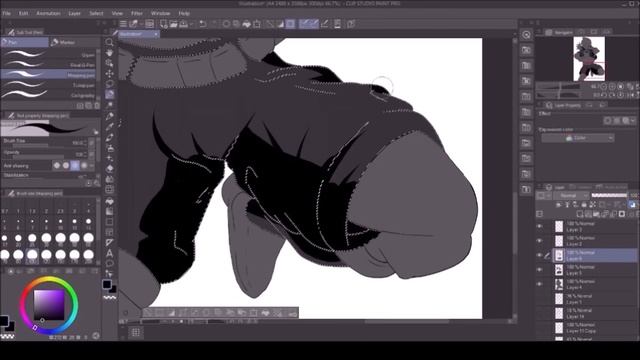Viewport: 640px width, 360px height.
Task: Switch to the Pen sub tool tab
Action: [x=24, y=42]
